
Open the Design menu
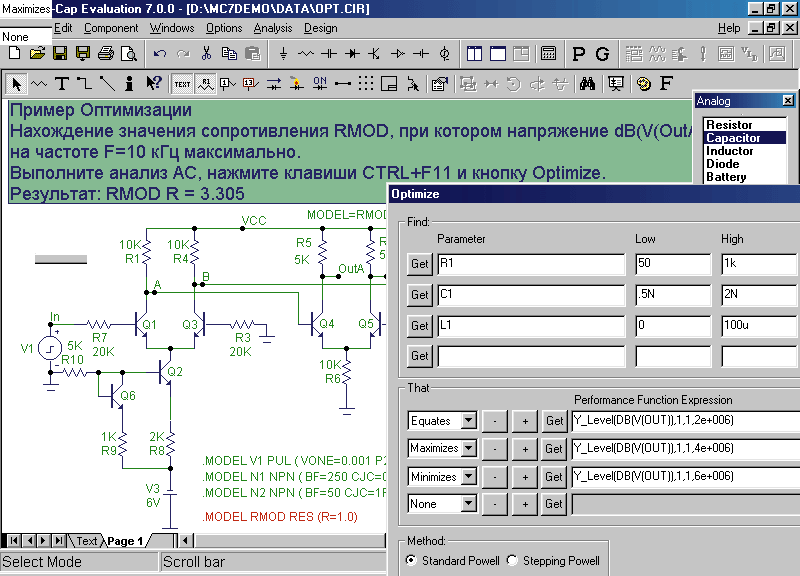[320, 28]
